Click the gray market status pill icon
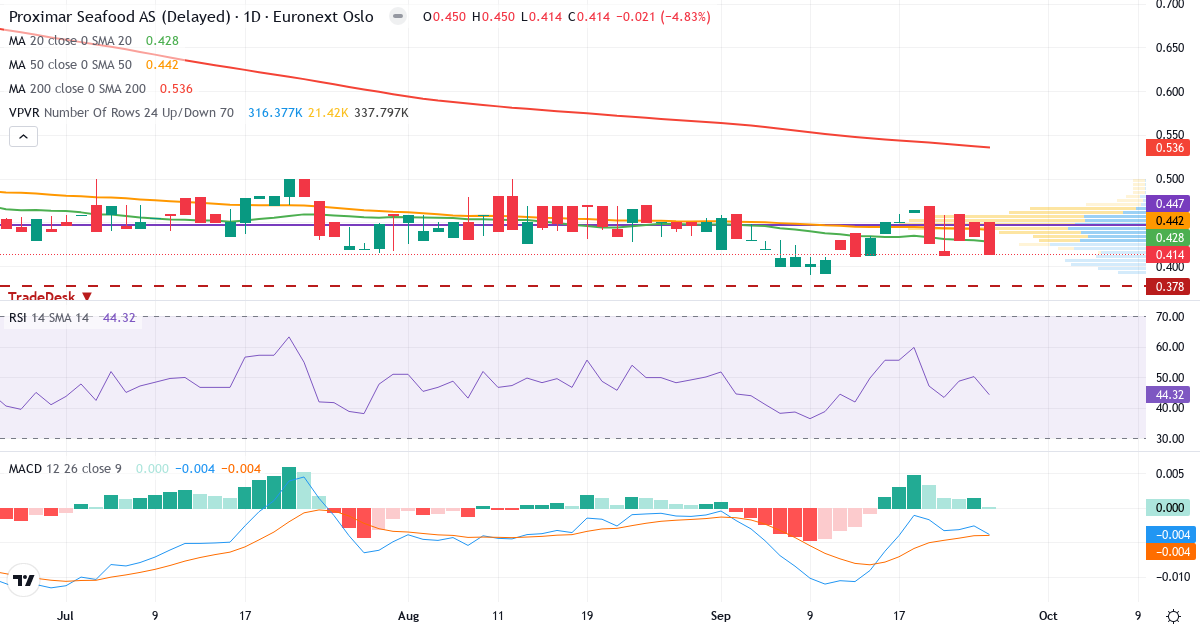 pos(398,17)
